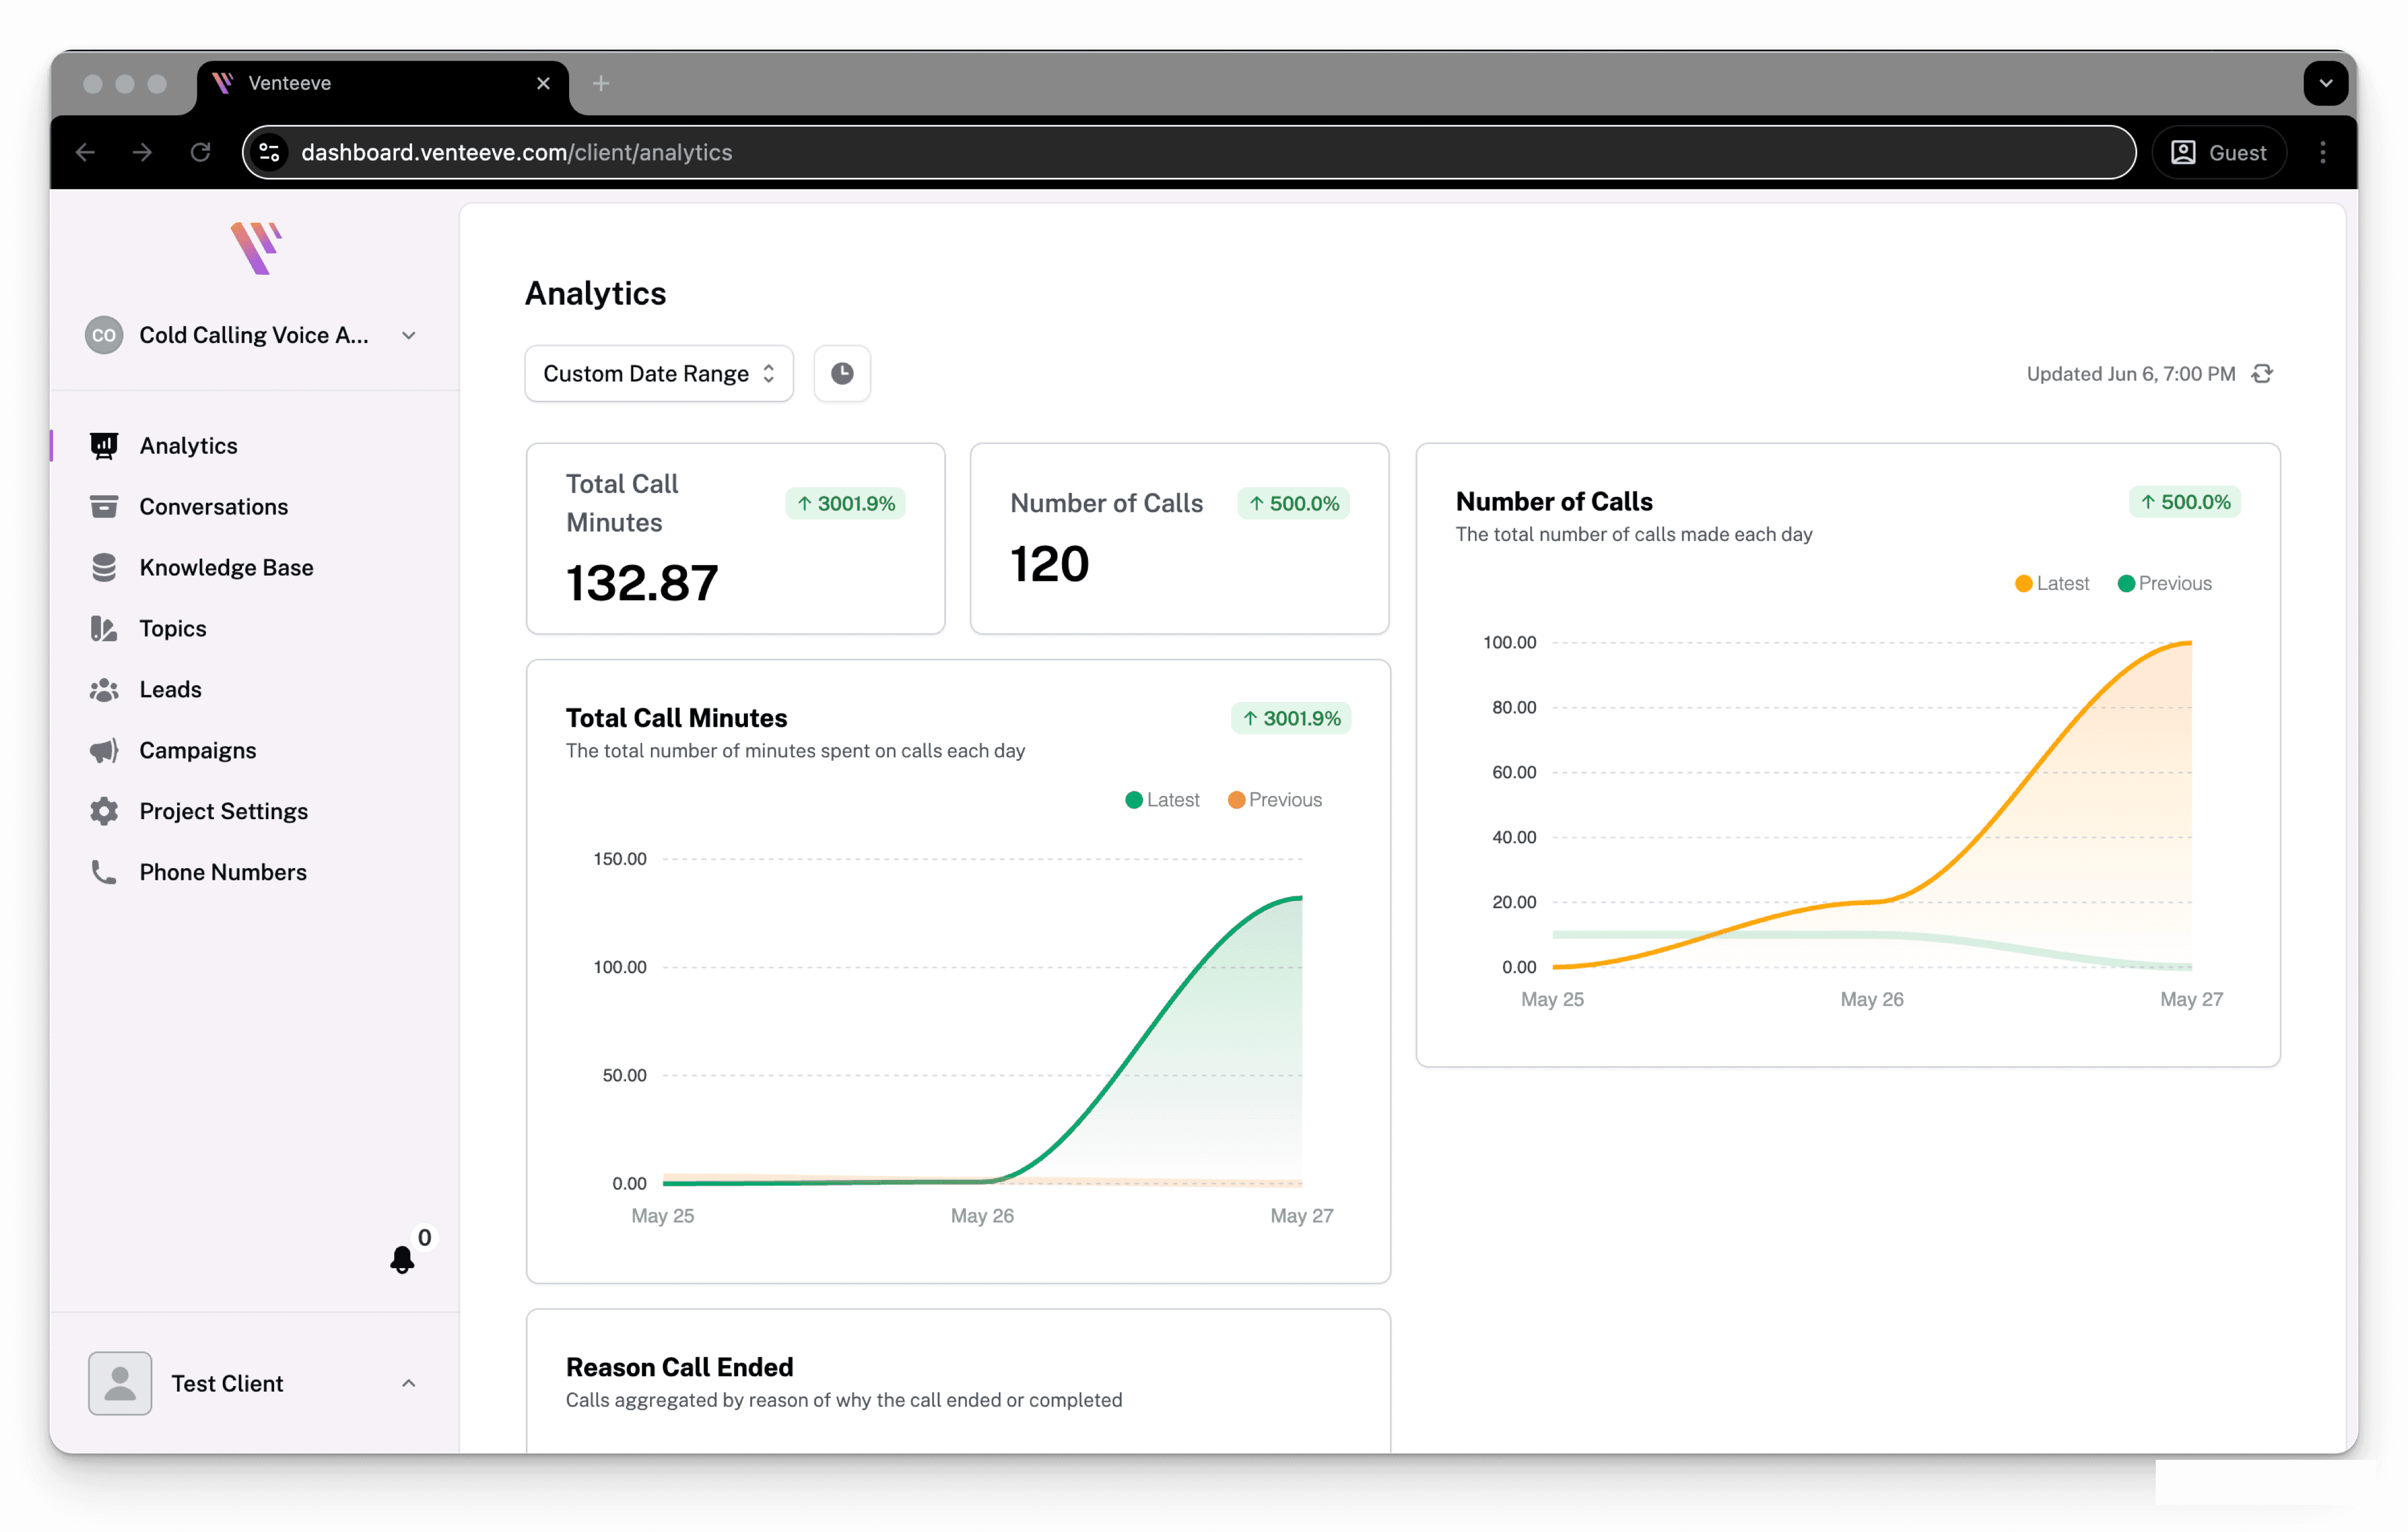This screenshot has height=1532, width=2408.
Task: Open the tab search dropdown arrow
Action: coord(2326,84)
